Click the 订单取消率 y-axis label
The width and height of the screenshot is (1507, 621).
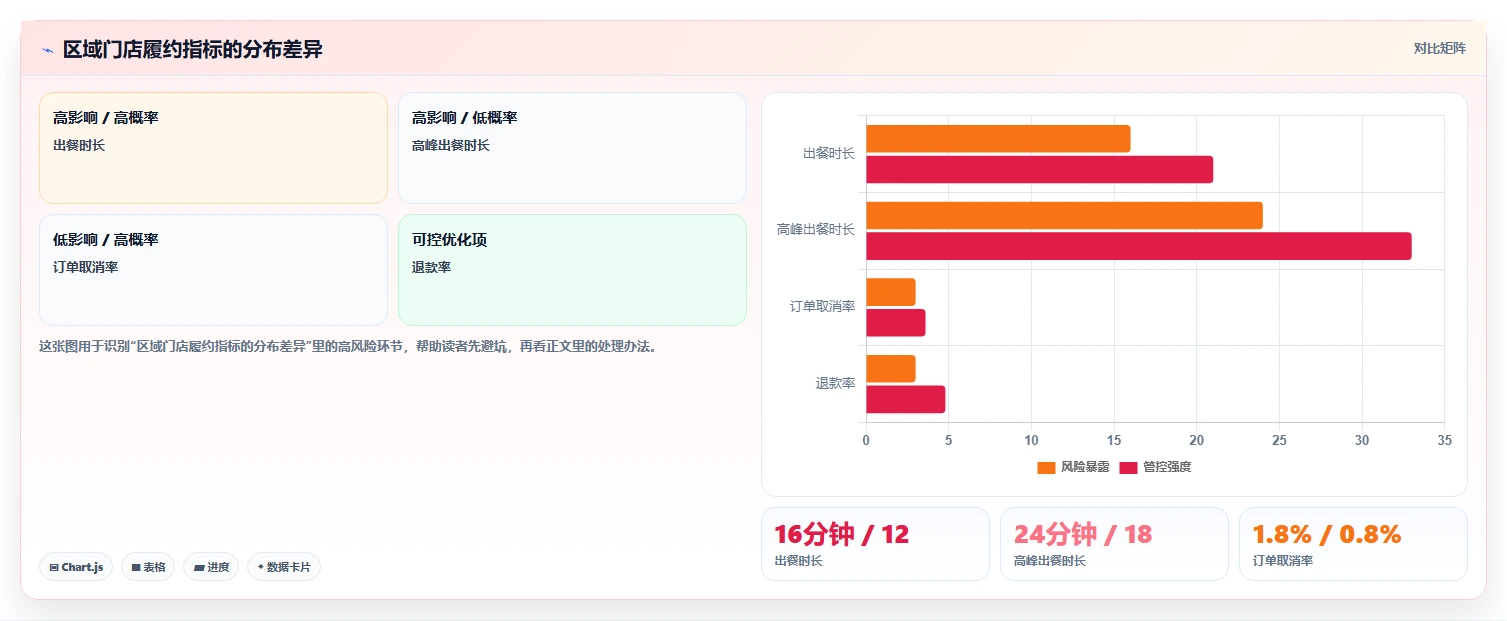coord(822,307)
